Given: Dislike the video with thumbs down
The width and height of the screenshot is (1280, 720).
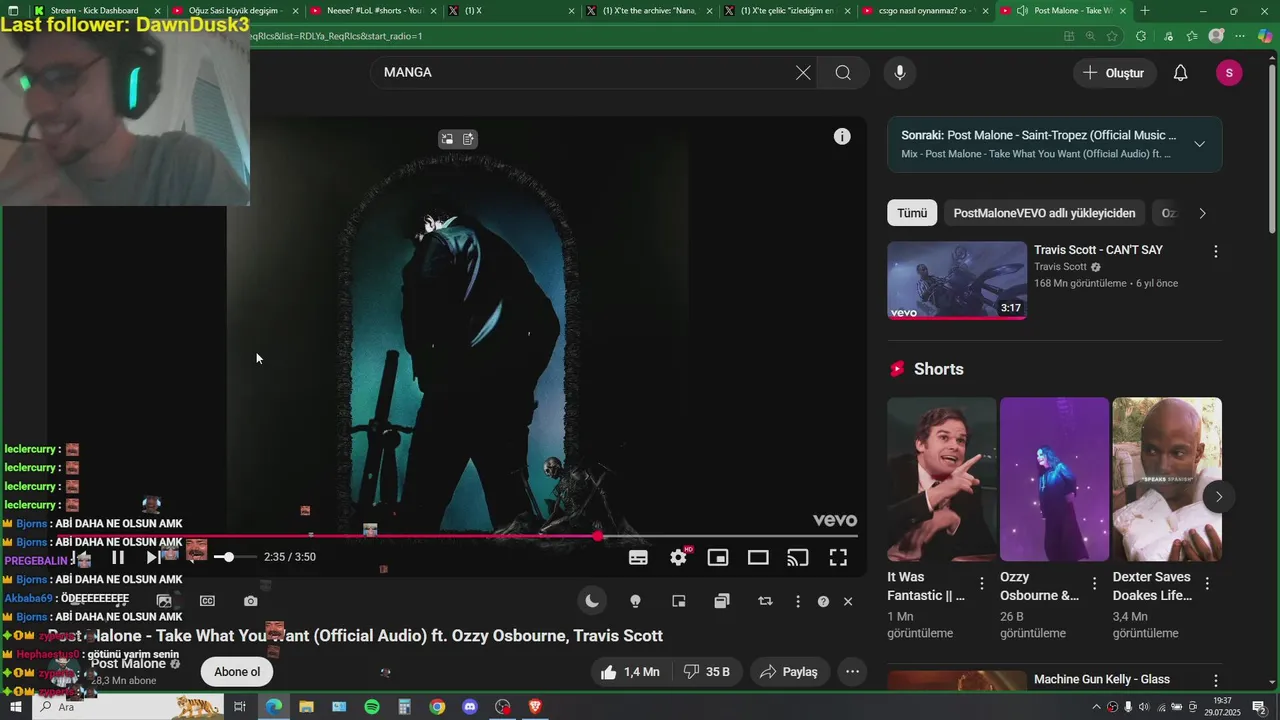Looking at the screenshot, I should pos(706,672).
